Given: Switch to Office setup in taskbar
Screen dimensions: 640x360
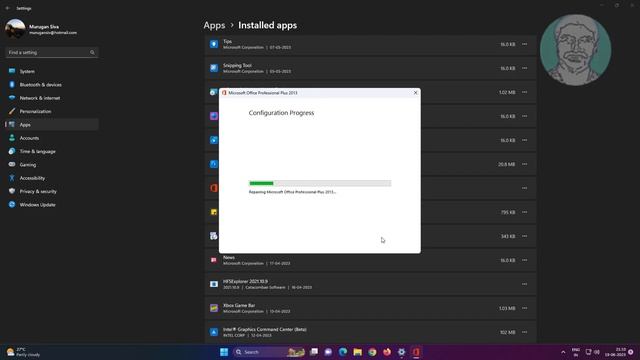Looking at the screenshot, I should [416, 352].
